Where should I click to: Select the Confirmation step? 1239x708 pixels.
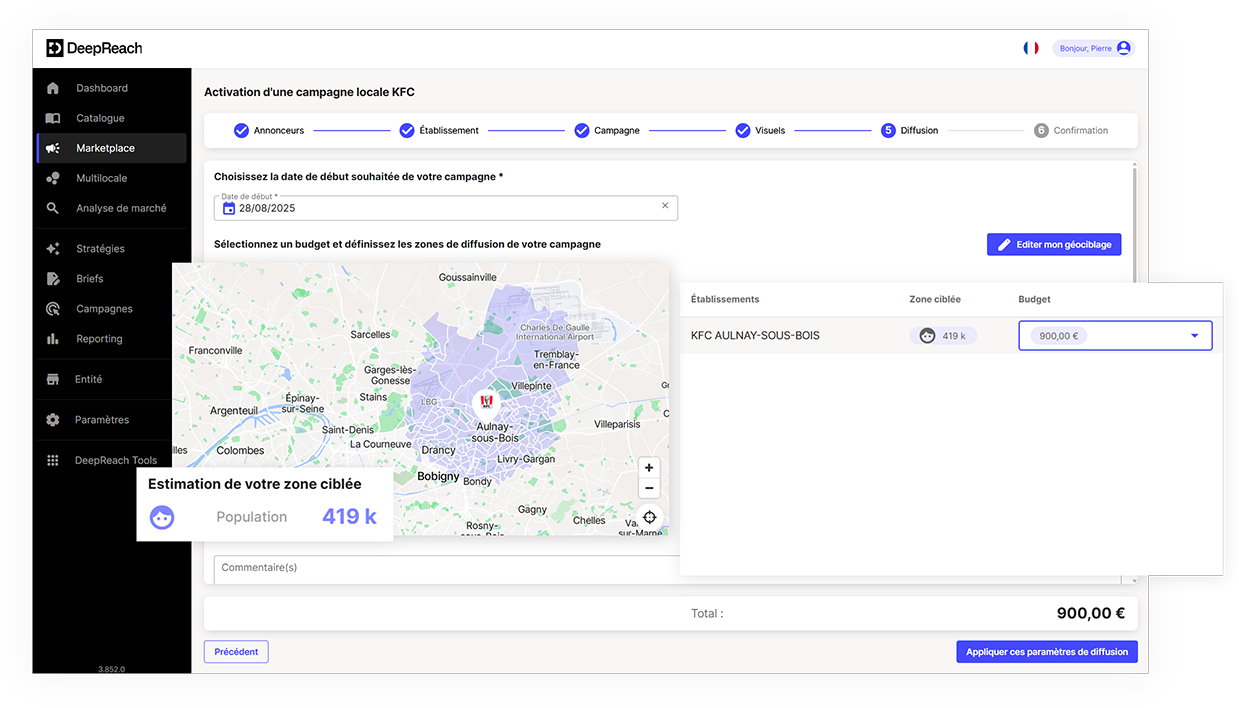click(1071, 130)
